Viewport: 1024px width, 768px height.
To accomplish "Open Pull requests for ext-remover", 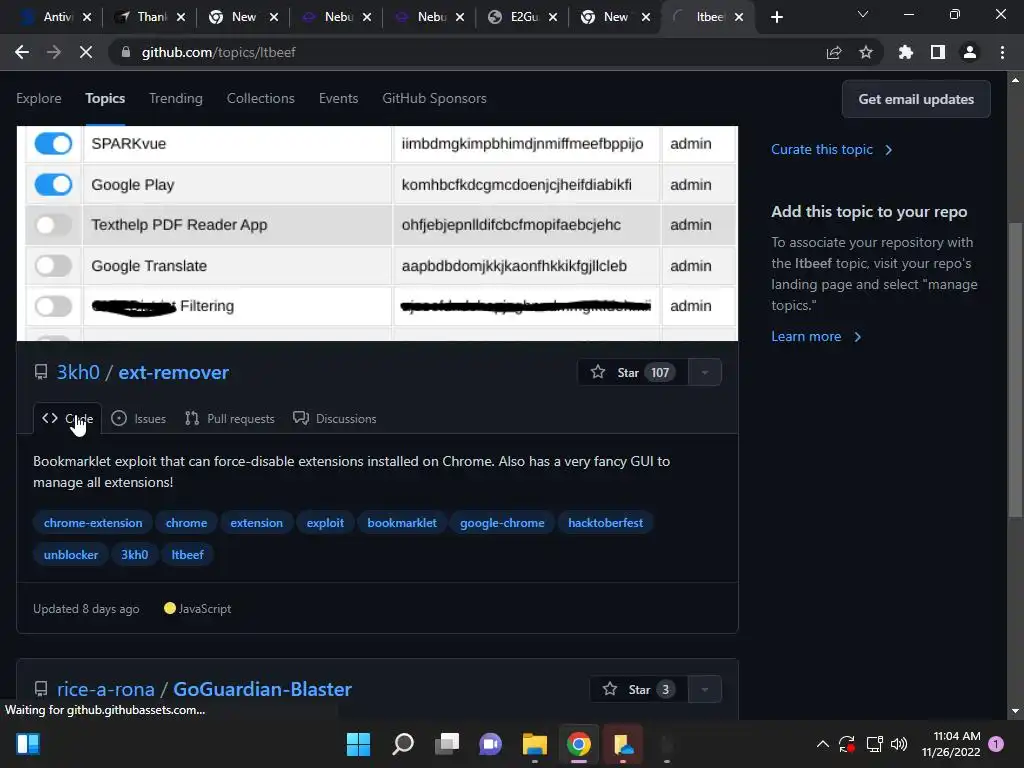I will 230,419.
